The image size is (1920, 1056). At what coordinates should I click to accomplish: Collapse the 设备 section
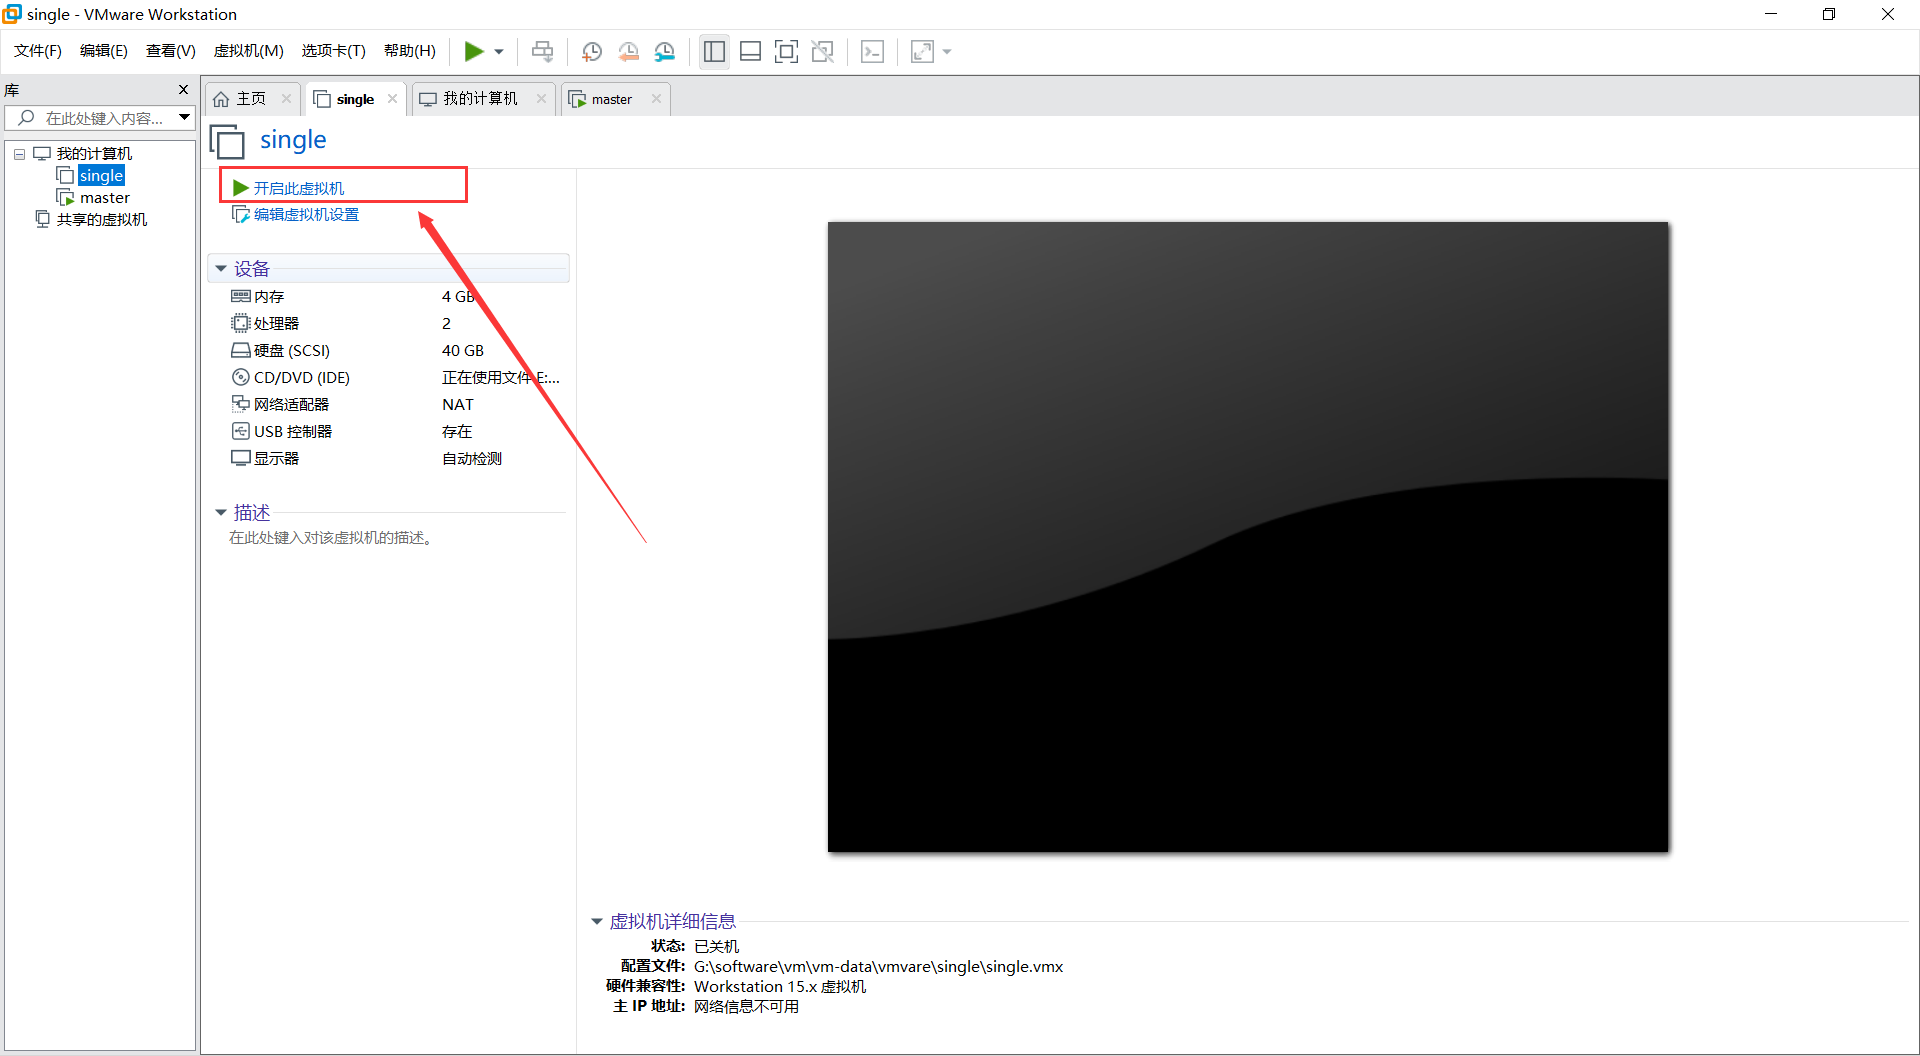pos(221,269)
